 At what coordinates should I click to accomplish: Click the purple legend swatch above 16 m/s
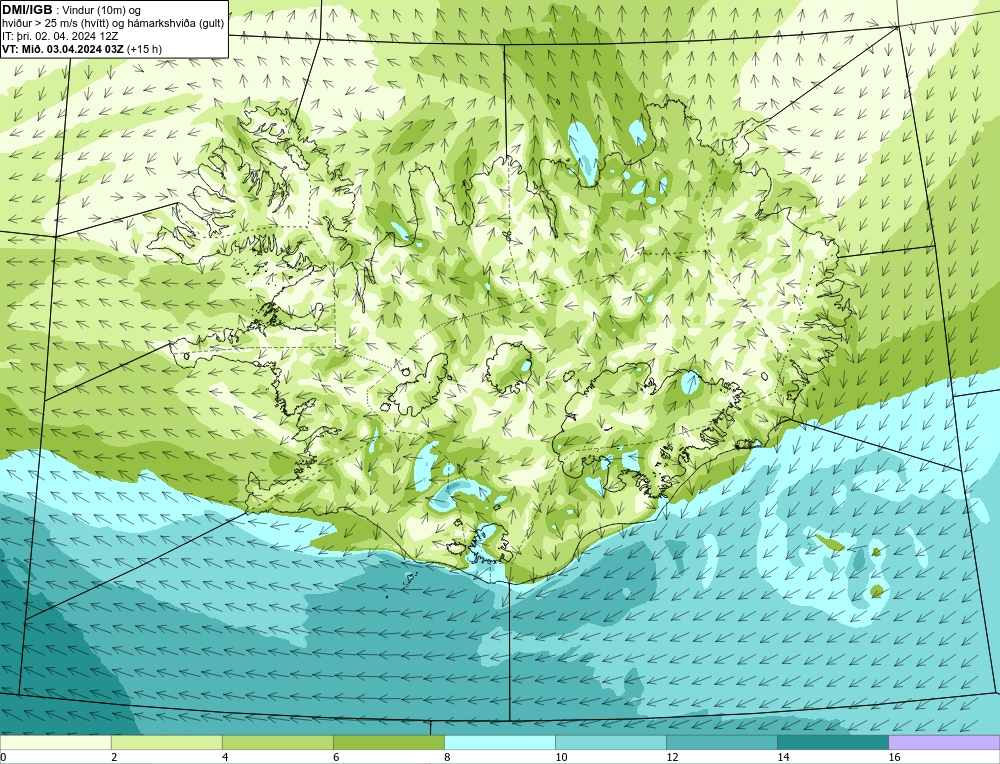(x=944, y=742)
